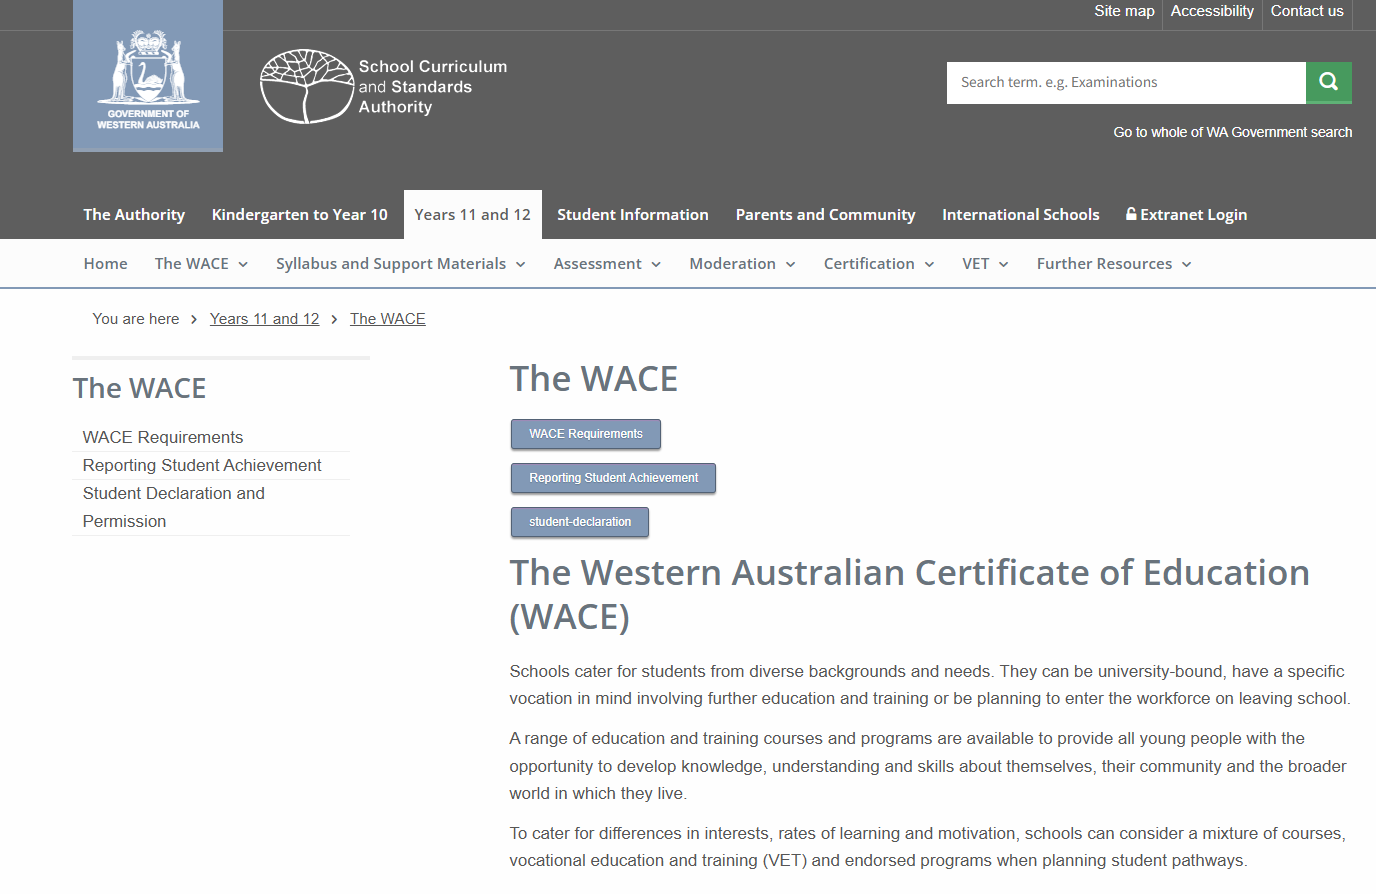Open Parents and Community tab
1376x894 pixels.
[x=825, y=215]
